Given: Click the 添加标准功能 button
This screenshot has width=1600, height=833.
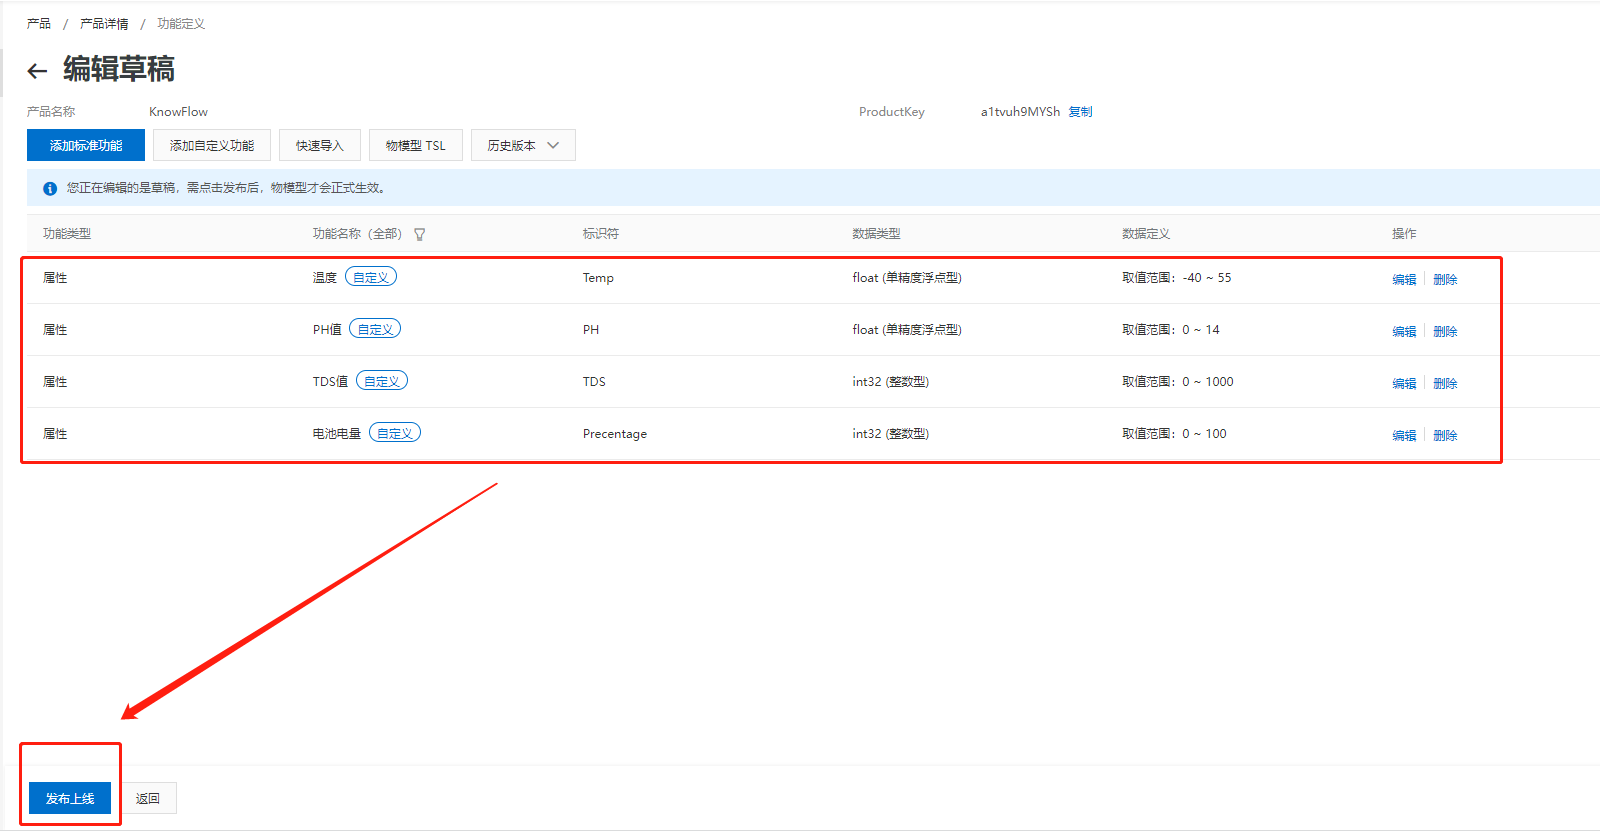Looking at the screenshot, I should point(86,145).
